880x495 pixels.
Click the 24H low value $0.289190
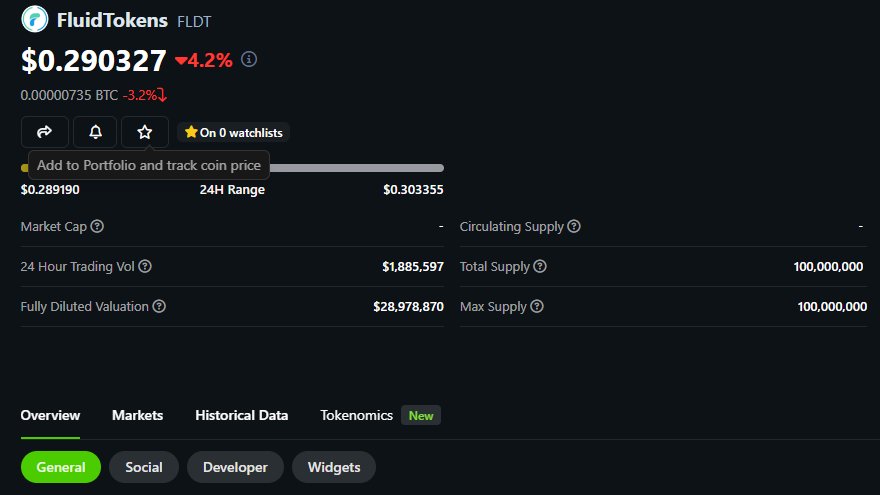pyautogui.click(x=50, y=190)
